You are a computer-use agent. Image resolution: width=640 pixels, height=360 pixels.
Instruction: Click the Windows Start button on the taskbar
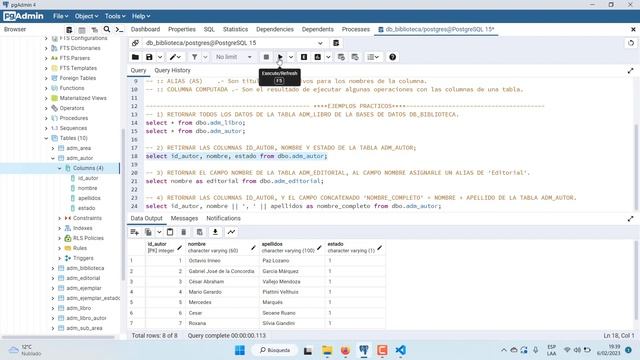240,350
